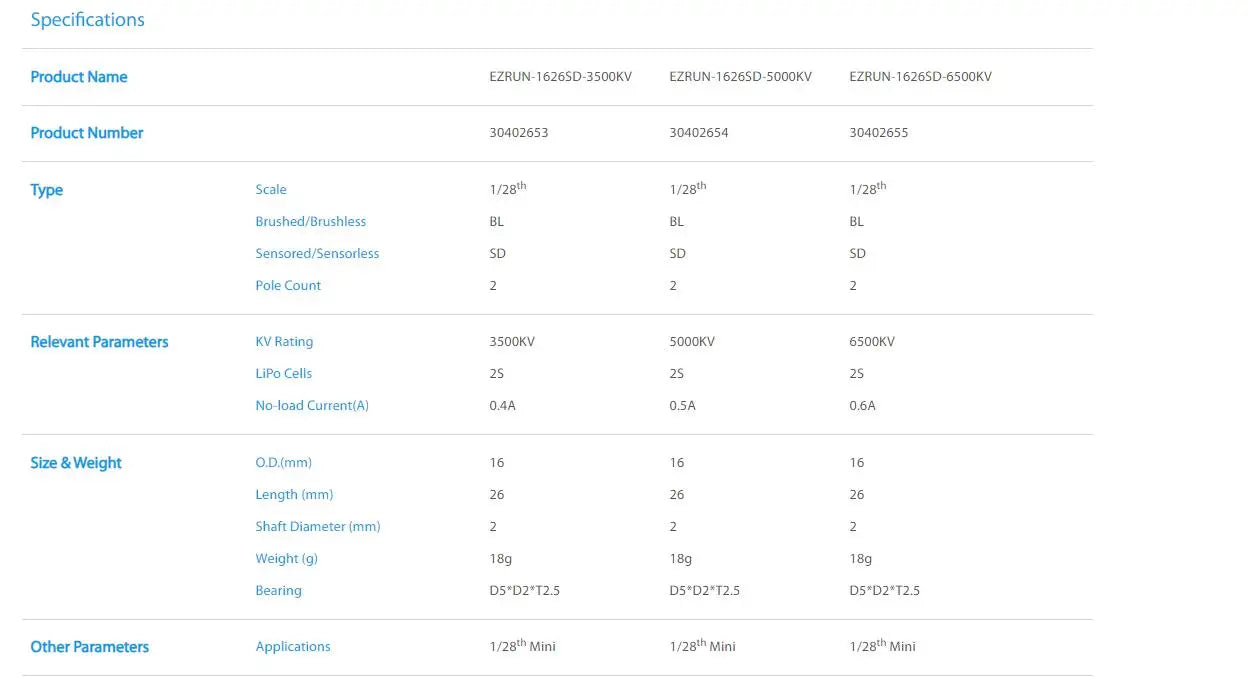Click the No-load Current(A) label

tap(312, 406)
